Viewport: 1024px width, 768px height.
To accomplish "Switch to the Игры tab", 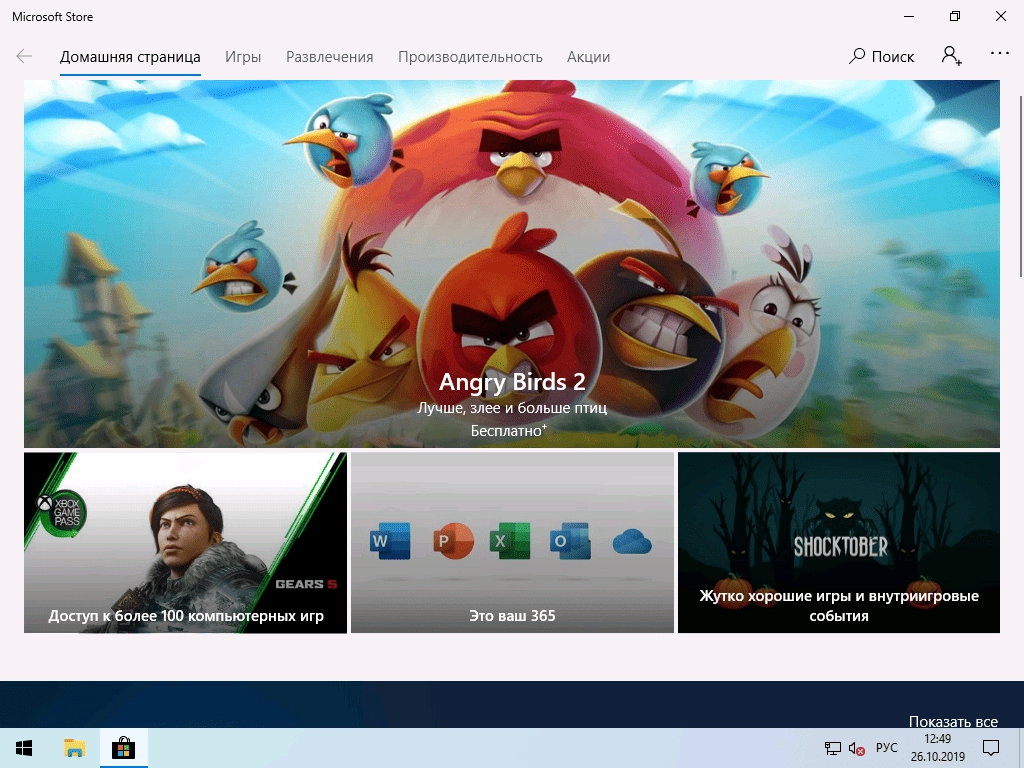I will click(243, 57).
